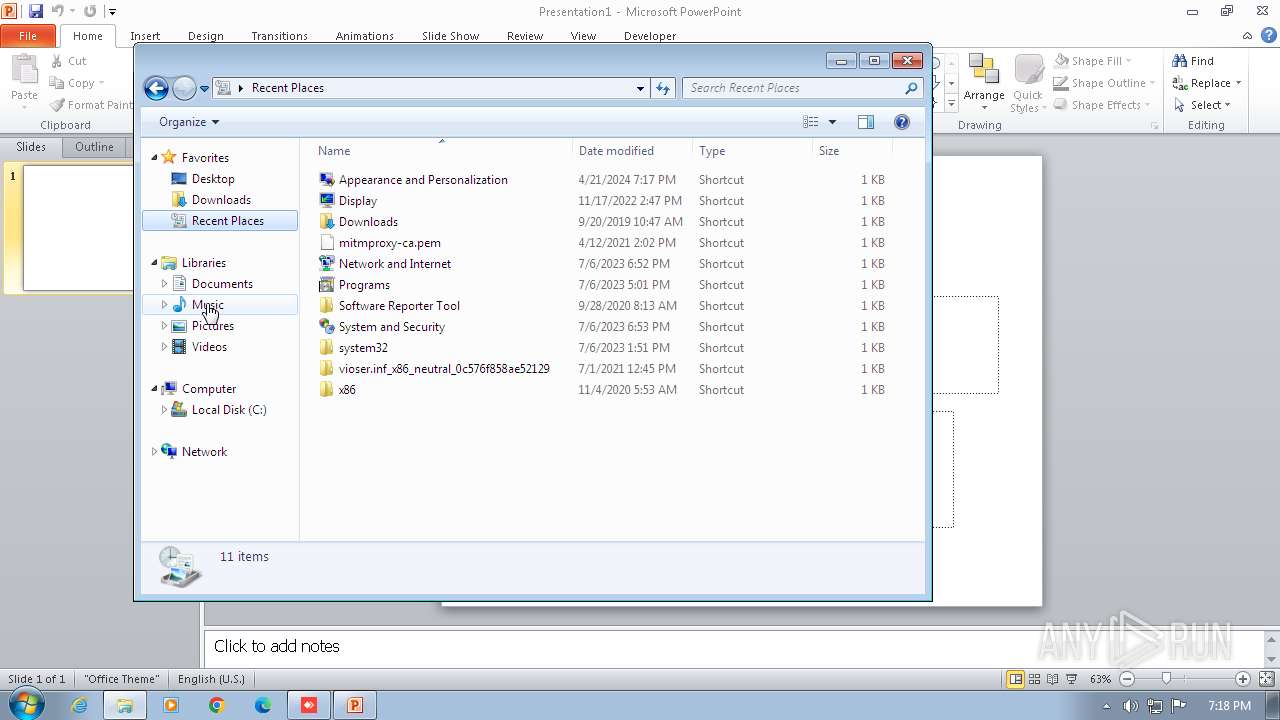The height and width of the screenshot is (720, 1280).
Task: Open view options dropdown arrow
Action: pyautogui.click(x=832, y=122)
